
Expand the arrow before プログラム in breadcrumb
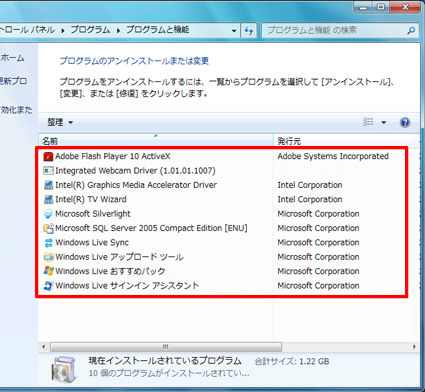click(x=63, y=30)
